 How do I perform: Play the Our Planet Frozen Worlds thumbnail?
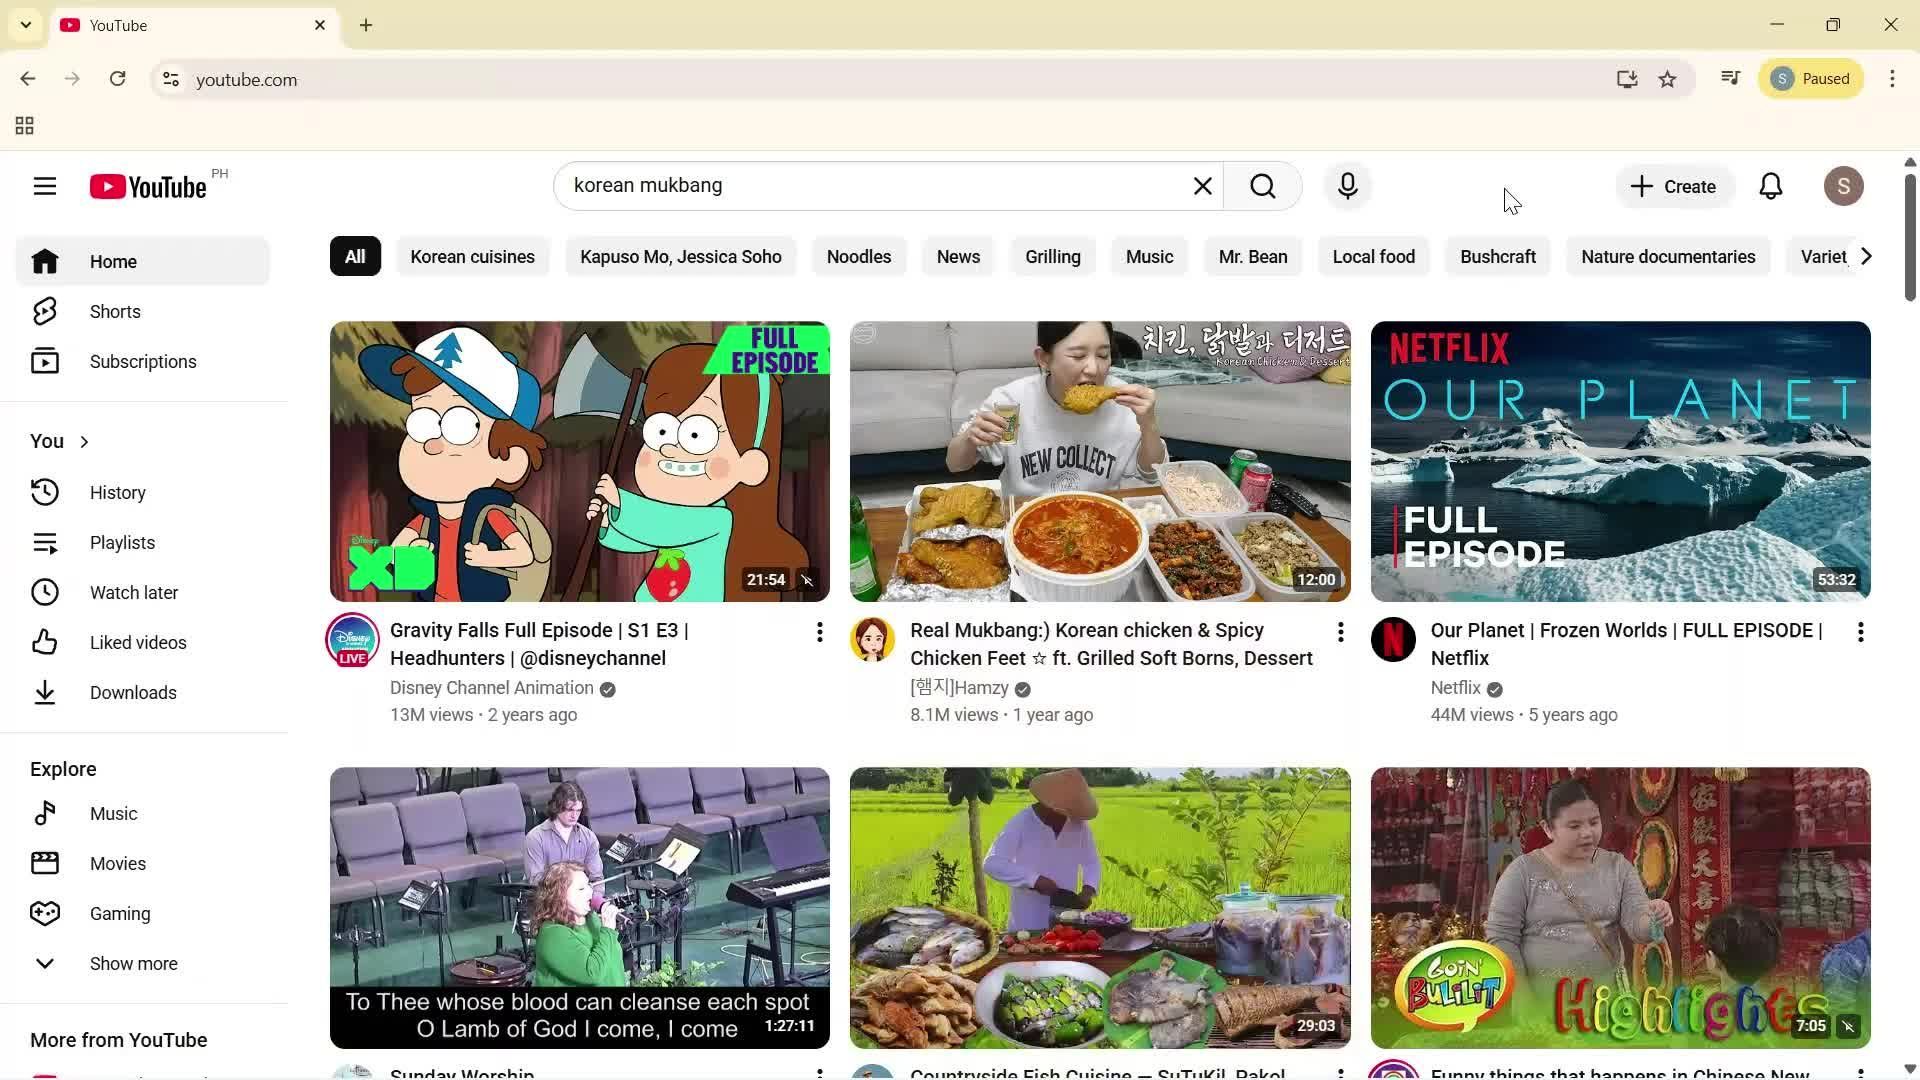point(1619,461)
